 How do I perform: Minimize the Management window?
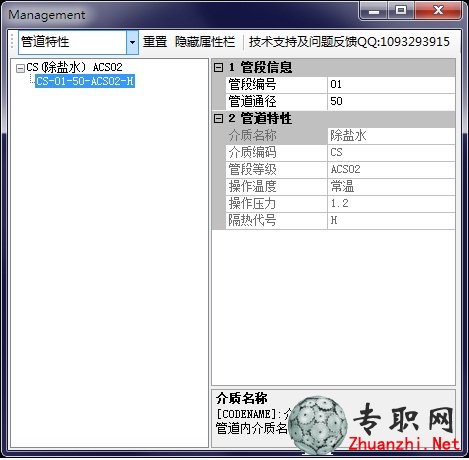[x=374, y=10]
